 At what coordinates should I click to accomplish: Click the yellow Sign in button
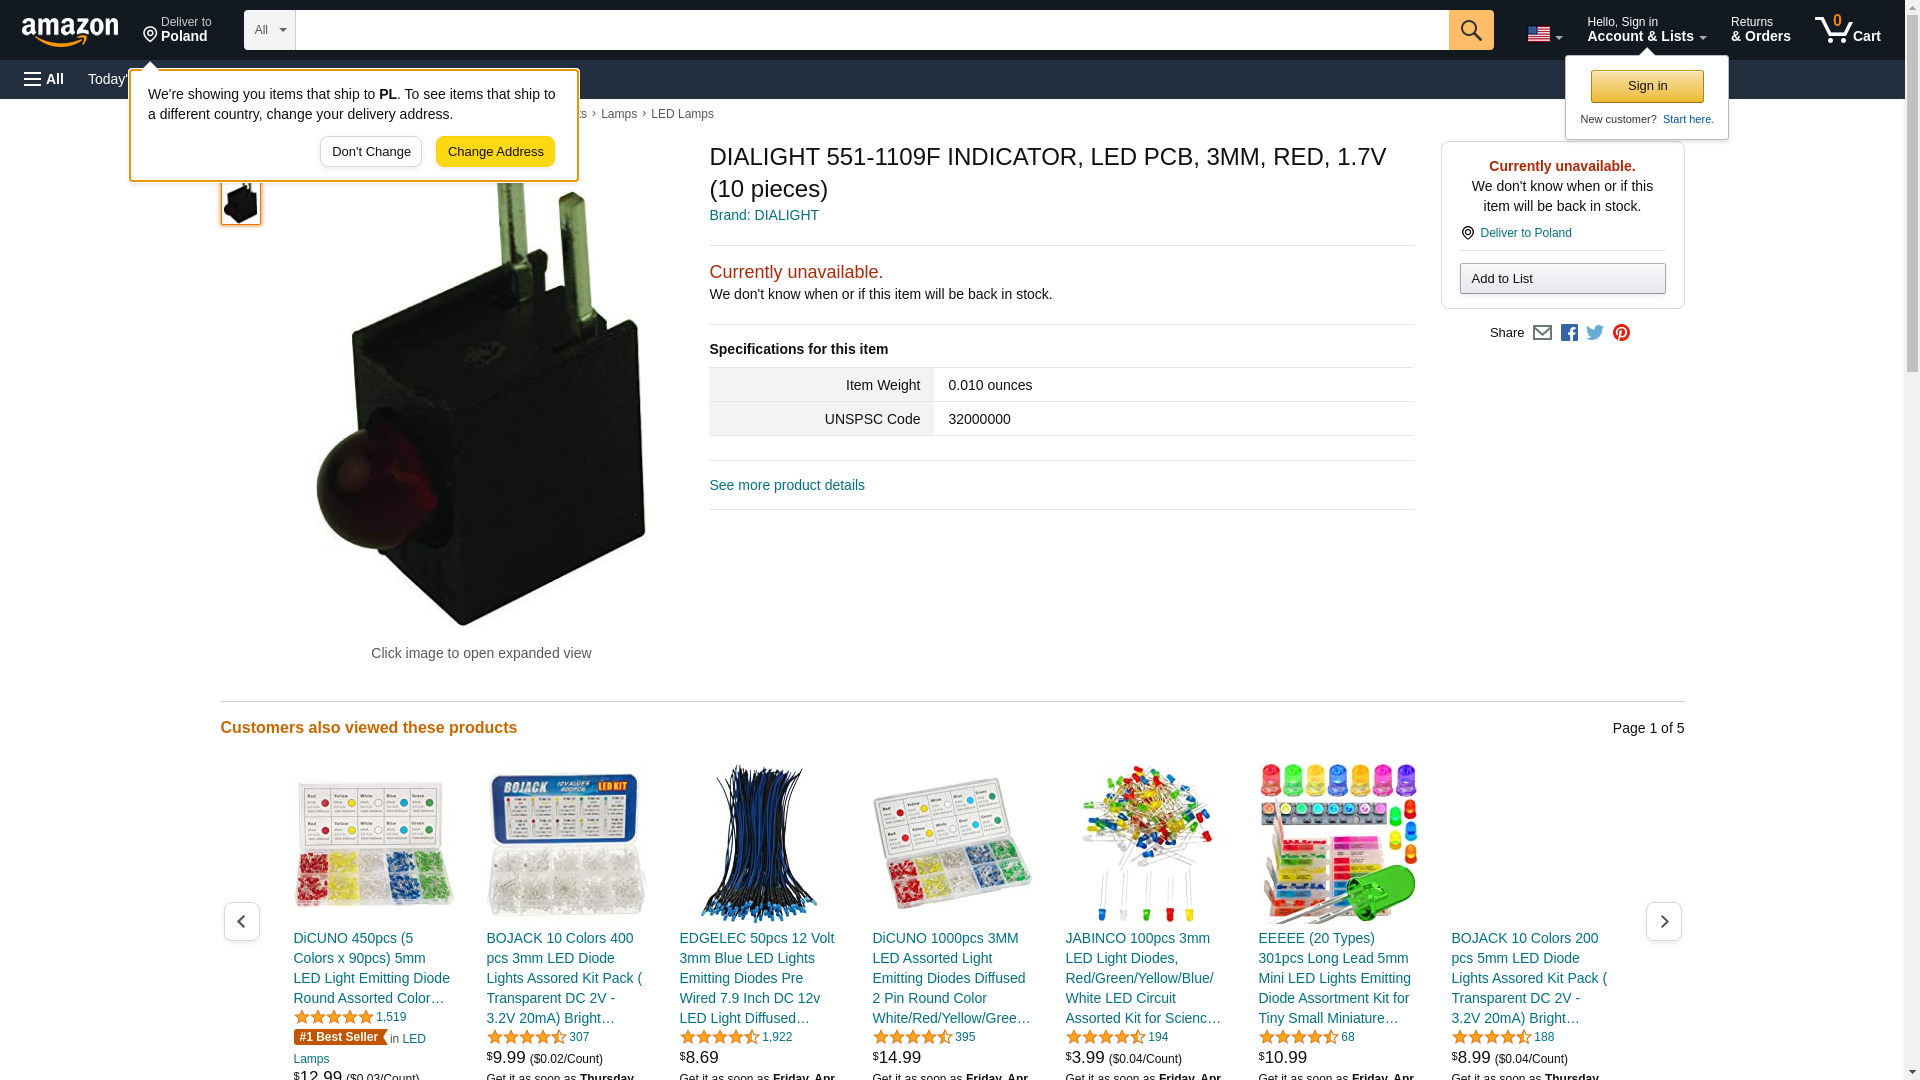1647,86
